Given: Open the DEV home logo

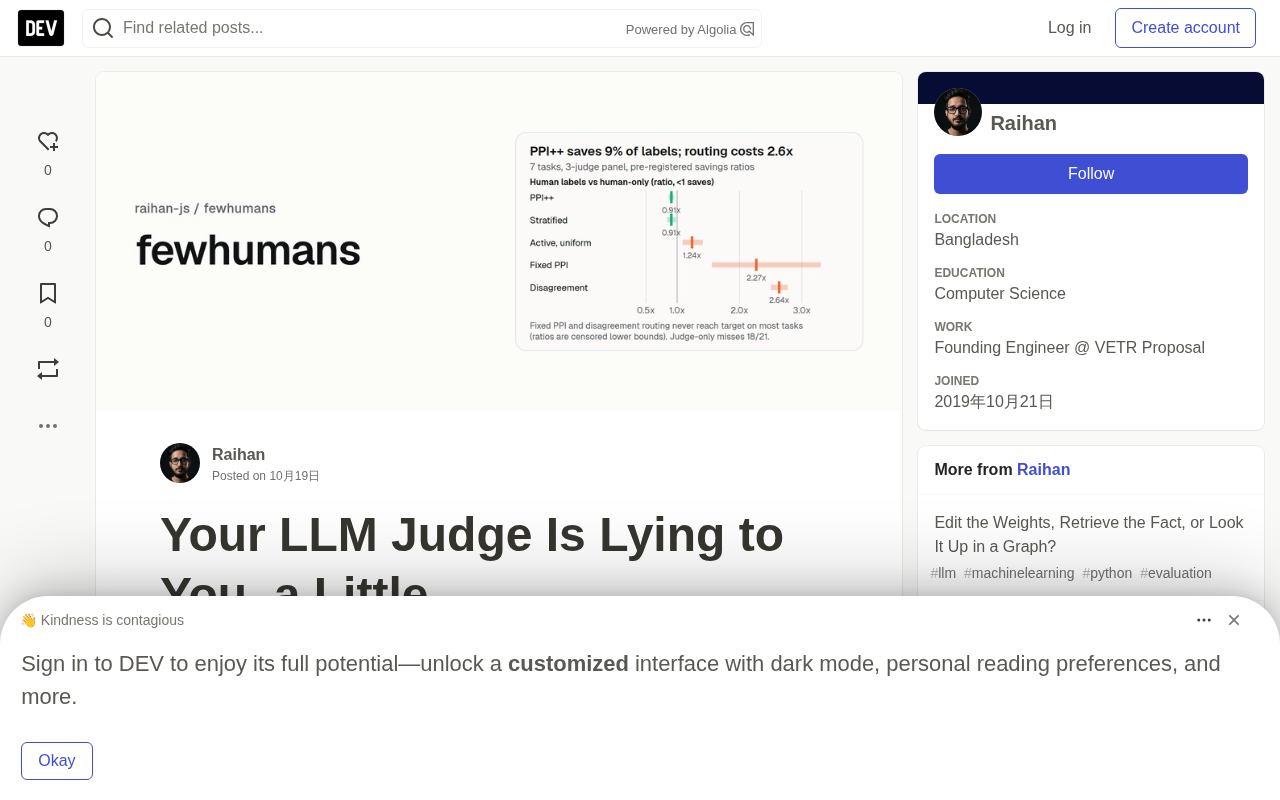Looking at the screenshot, I should 41,28.
